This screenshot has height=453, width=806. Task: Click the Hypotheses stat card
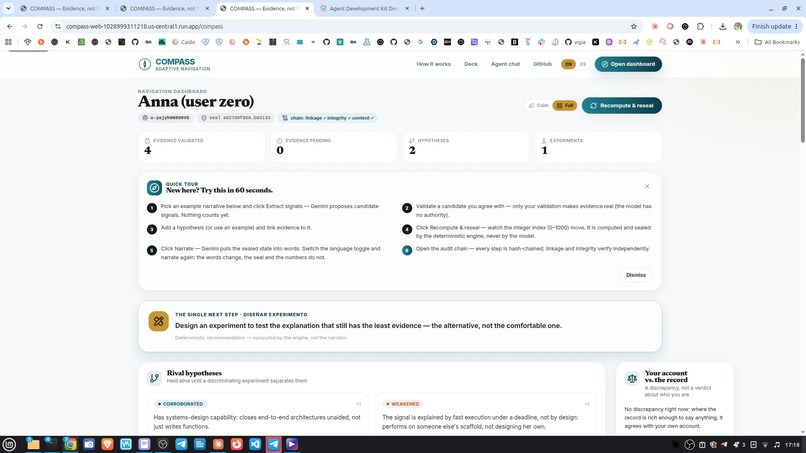pyautogui.click(x=466, y=147)
